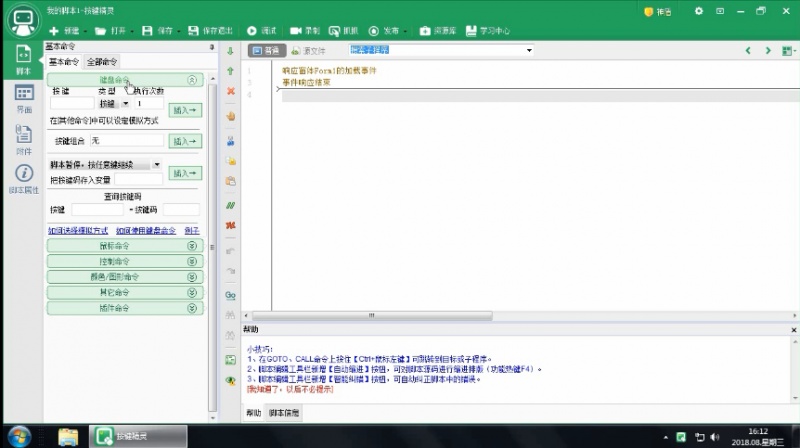Image resolution: width=800 pixels, height=448 pixels.
Task: Save the script using the 保存 icon
Action: pyautogui.click(x=147, y=31)
